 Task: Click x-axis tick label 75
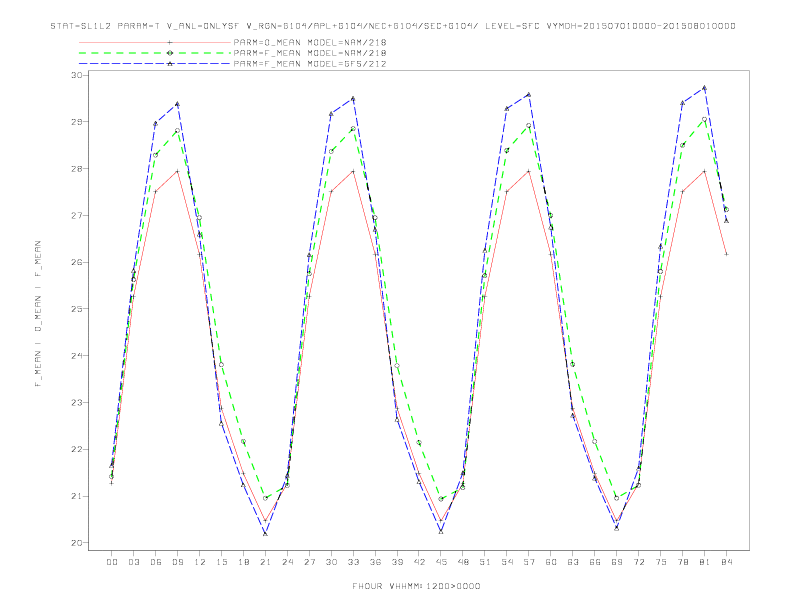pyautogui.click(x=661, y=562)
